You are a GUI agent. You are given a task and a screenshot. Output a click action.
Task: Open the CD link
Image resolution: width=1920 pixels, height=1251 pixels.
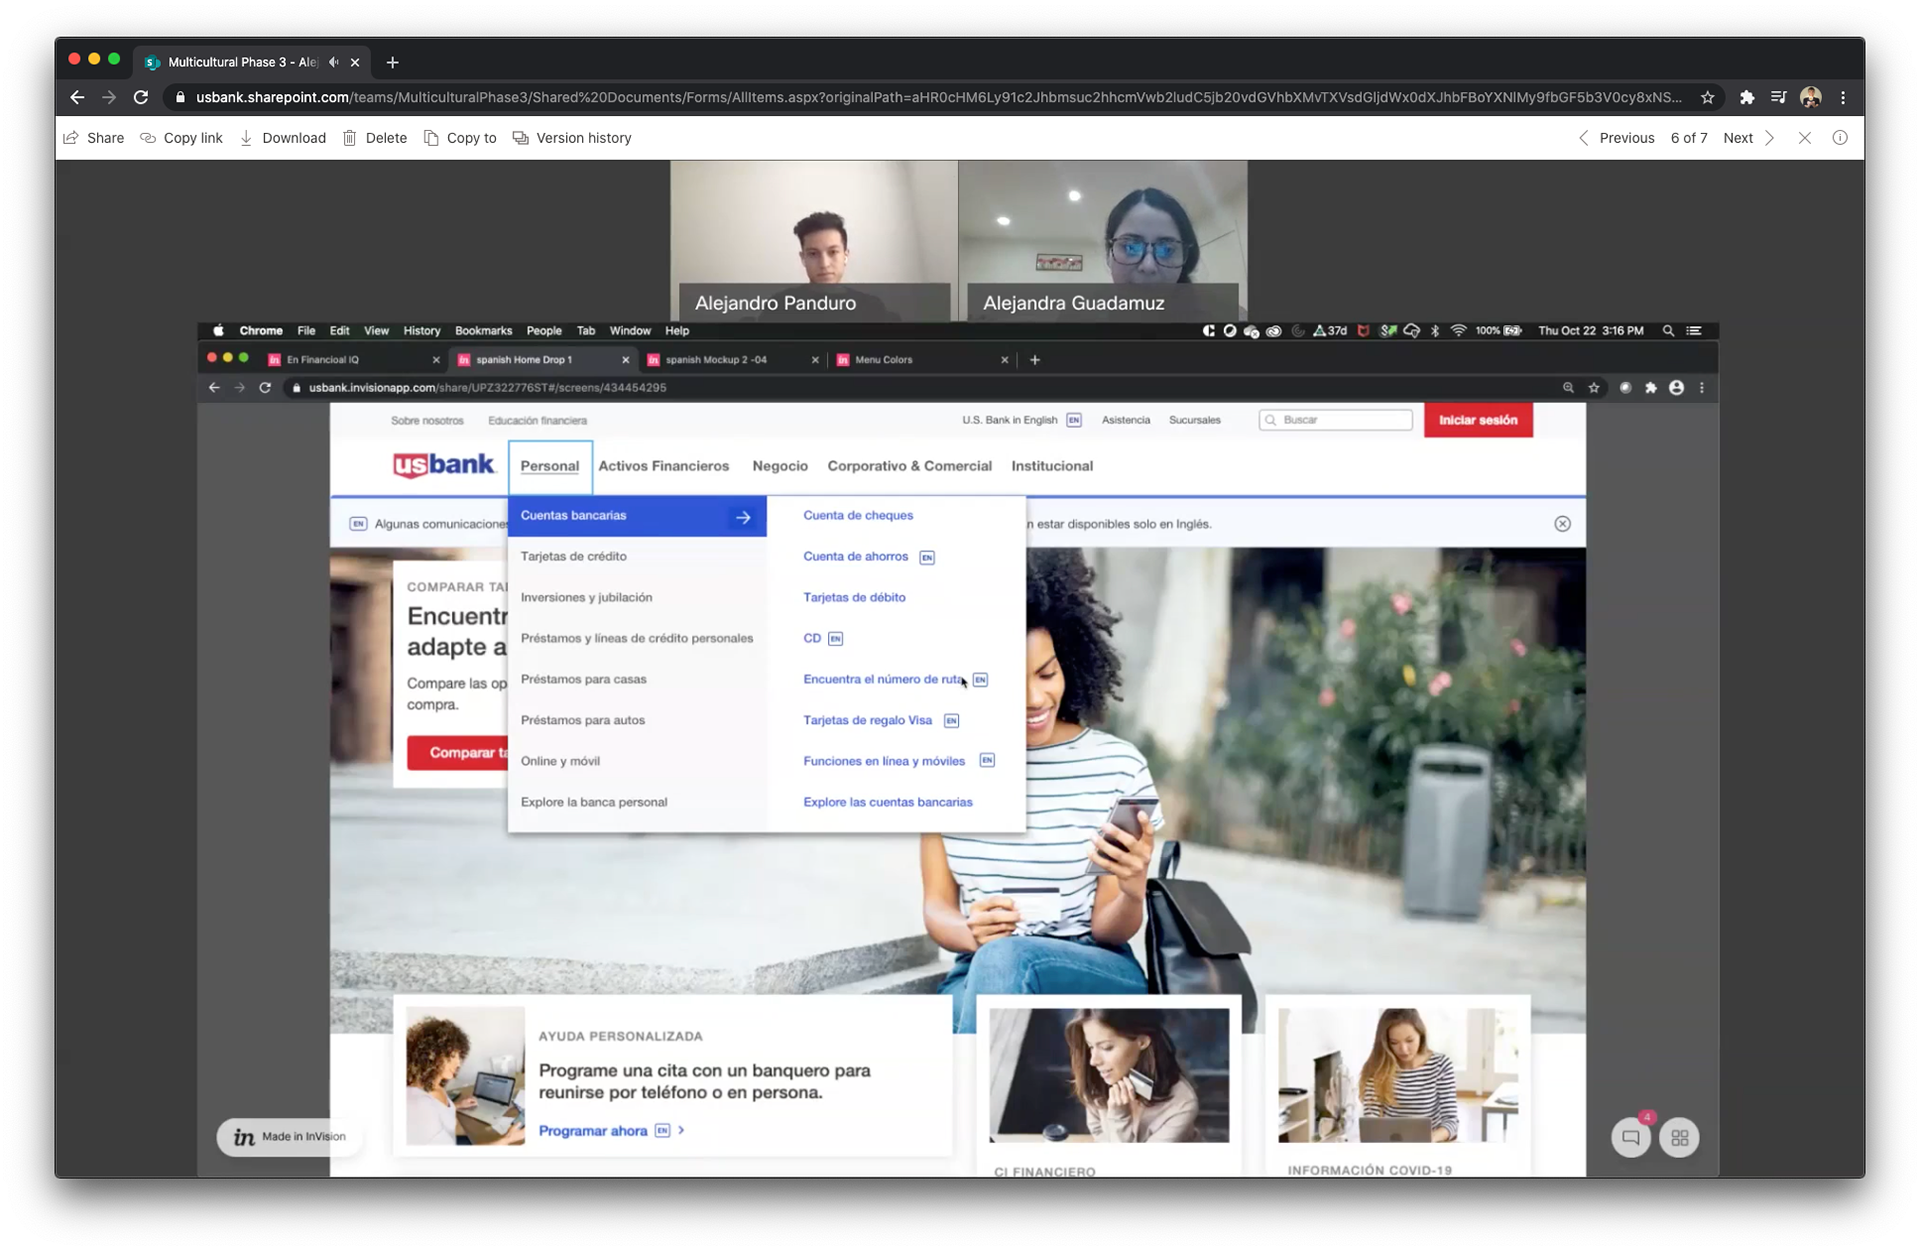tap(812, 638)
